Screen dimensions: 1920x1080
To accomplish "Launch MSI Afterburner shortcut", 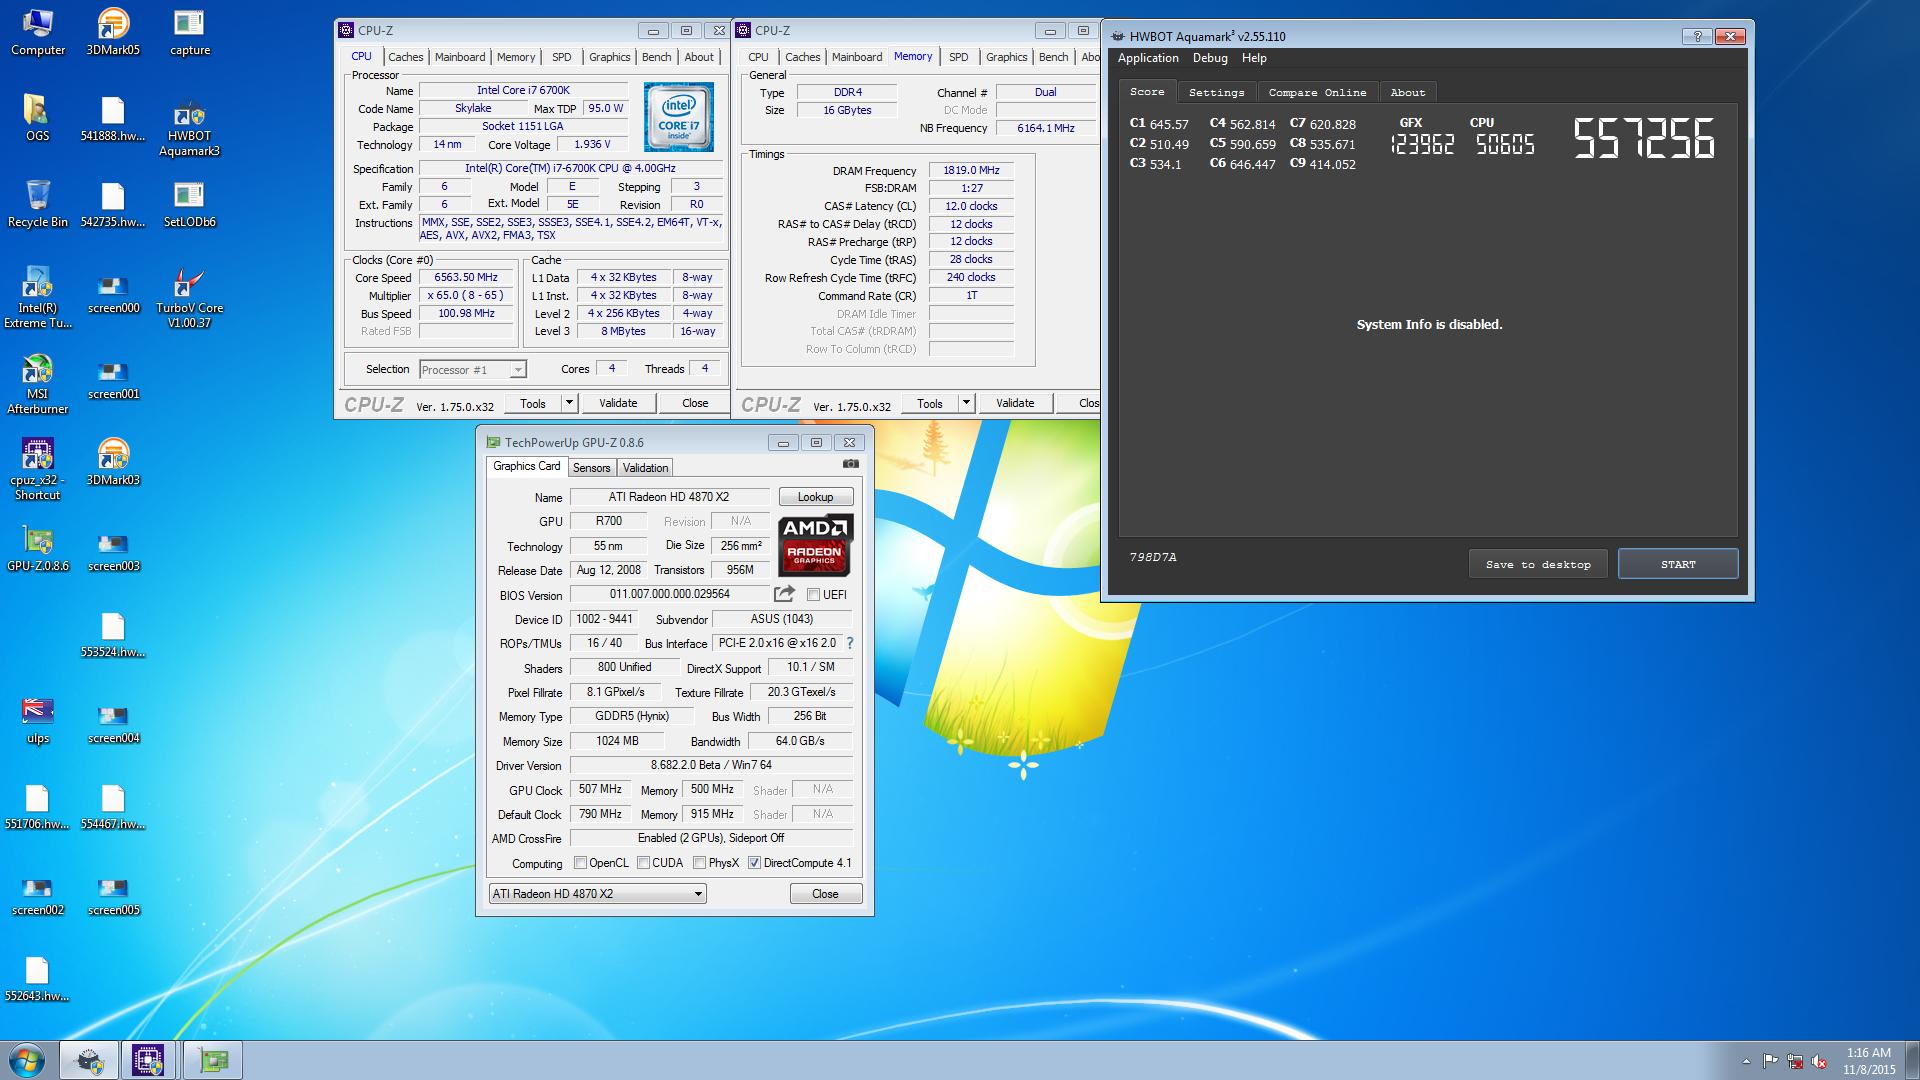I will [x=37, y=383].
